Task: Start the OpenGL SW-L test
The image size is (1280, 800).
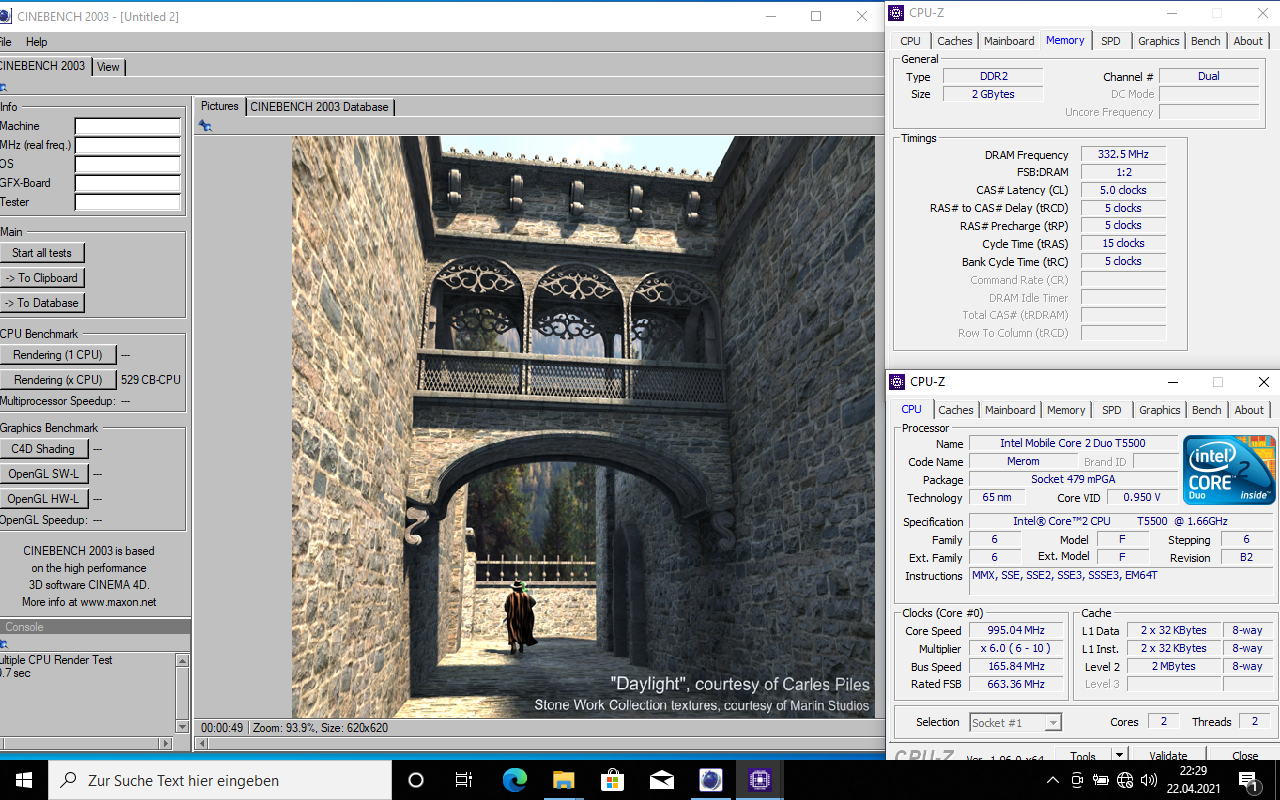Action: point(44,474)
